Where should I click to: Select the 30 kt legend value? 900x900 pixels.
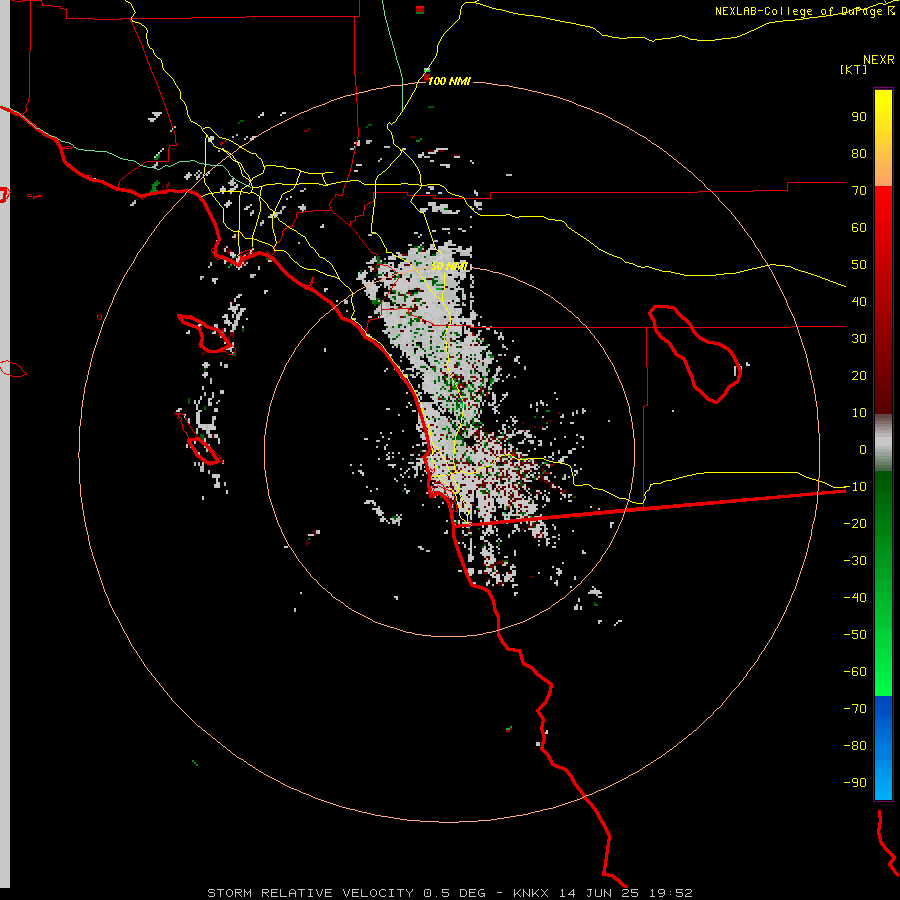pyautogui.click(x=859, y=339)
